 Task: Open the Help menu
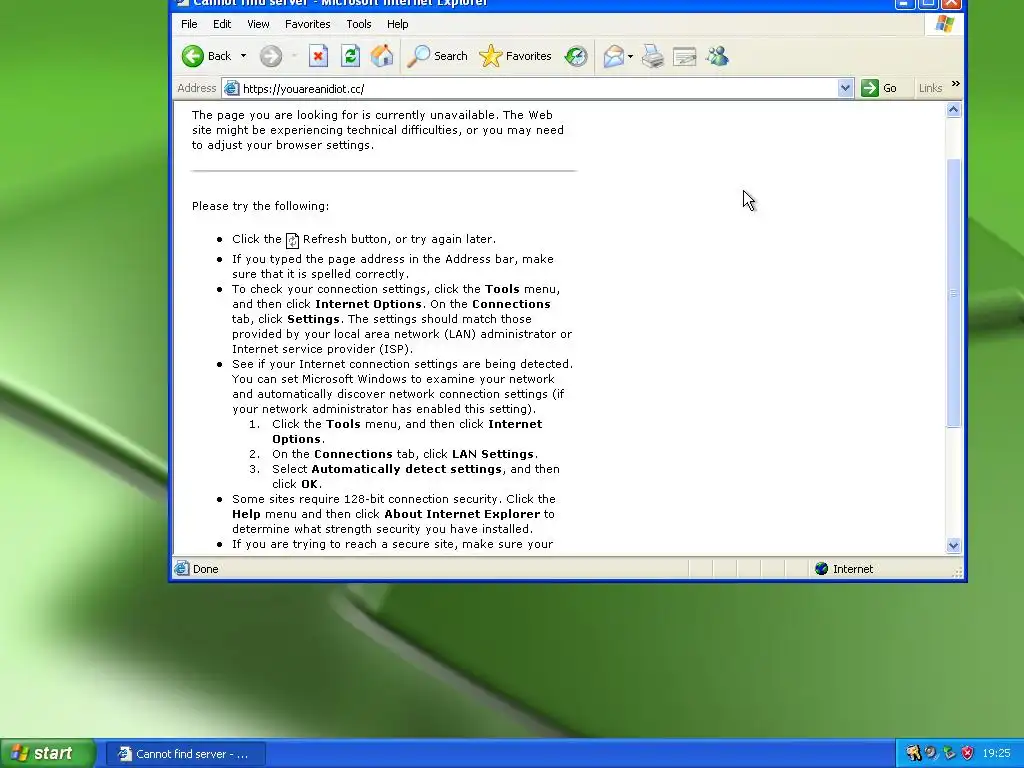[x=397, y=24]
